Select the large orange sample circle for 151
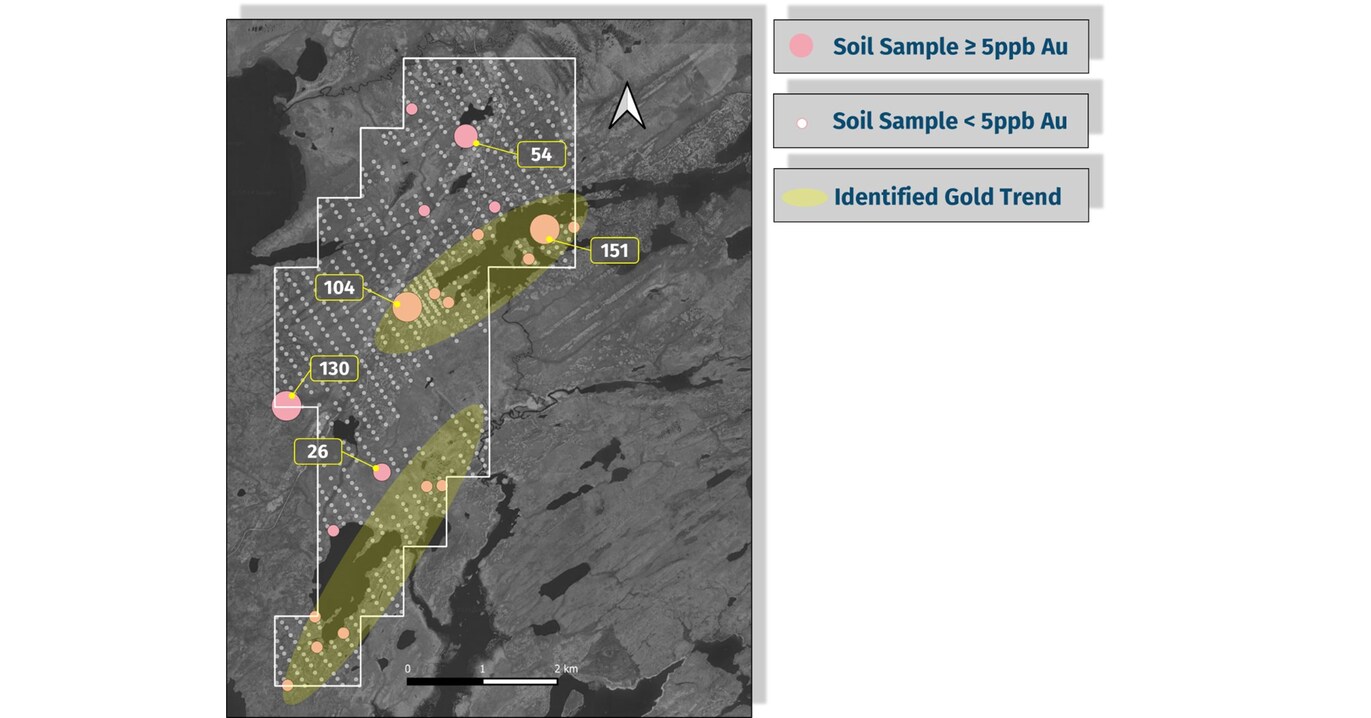 point(544,229)
